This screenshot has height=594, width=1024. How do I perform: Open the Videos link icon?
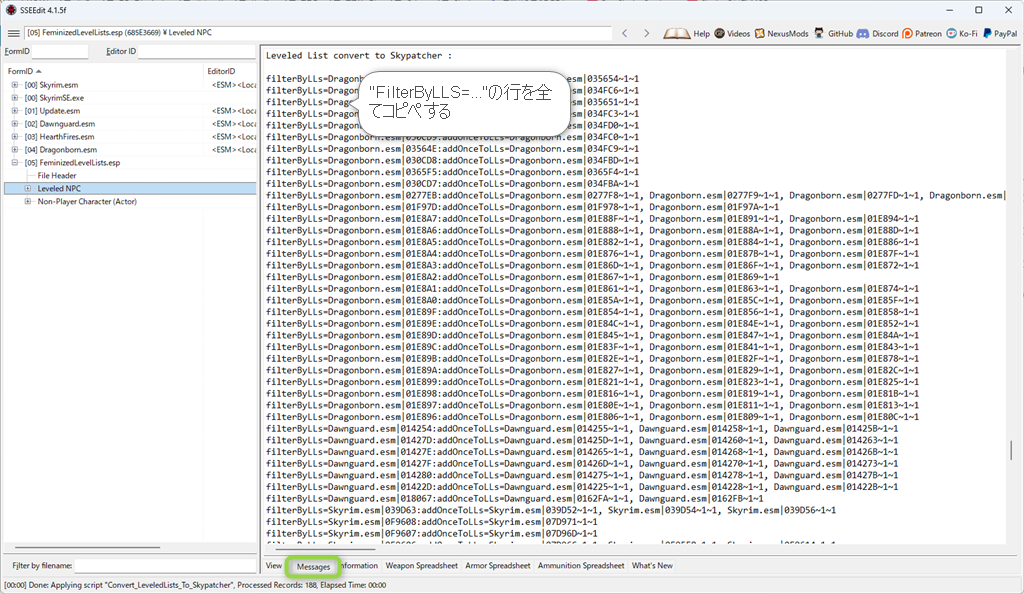[x=720, y=33]
